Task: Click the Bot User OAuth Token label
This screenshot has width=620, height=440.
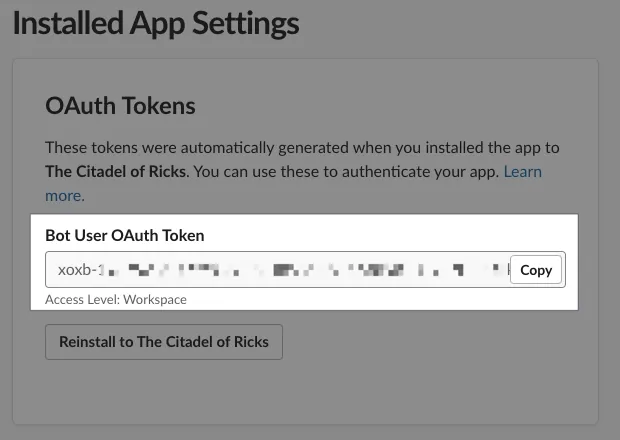Action: pos(125,235)
